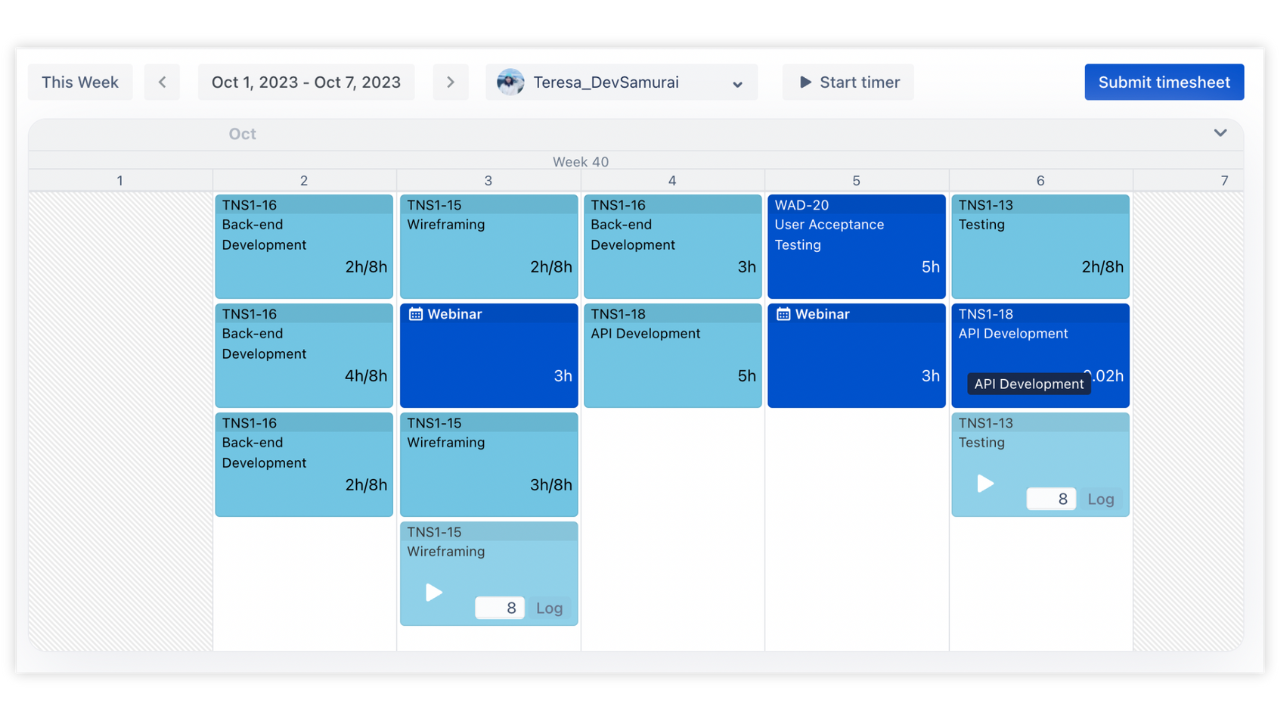The width and height of the screenshot is (1280, 720).
Task: Click the calendar icon on the Oct 5 Webinar
Action: [782, 313]
